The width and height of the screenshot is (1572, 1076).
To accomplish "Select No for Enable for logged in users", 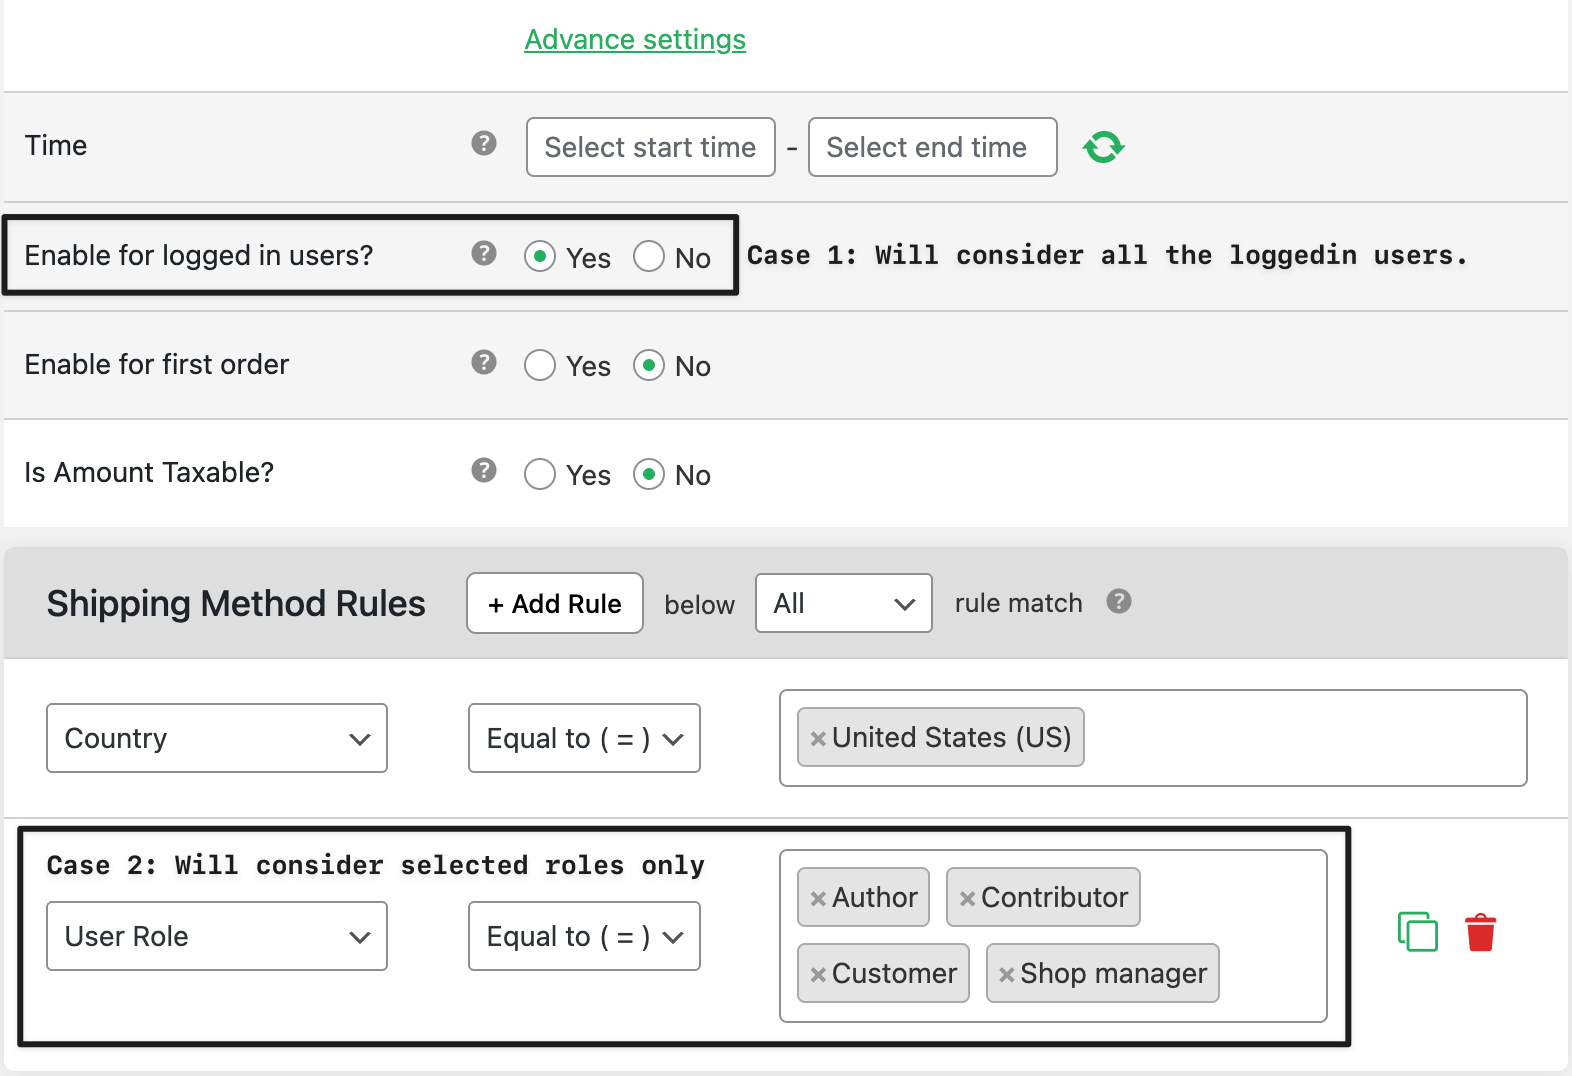I will [x=649, y=257].
